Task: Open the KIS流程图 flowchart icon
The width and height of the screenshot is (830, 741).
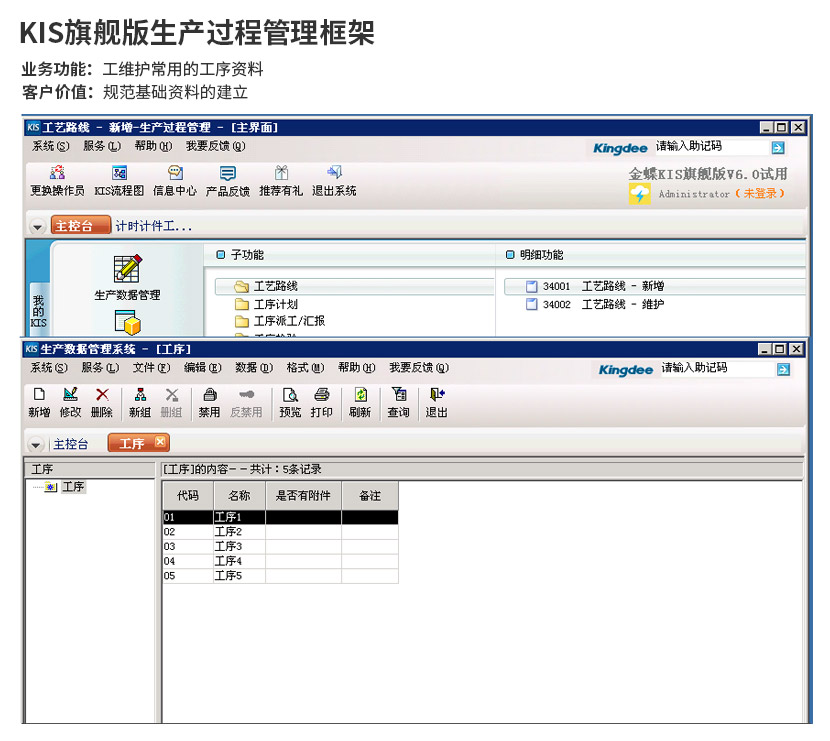Action: coord(119,173)
